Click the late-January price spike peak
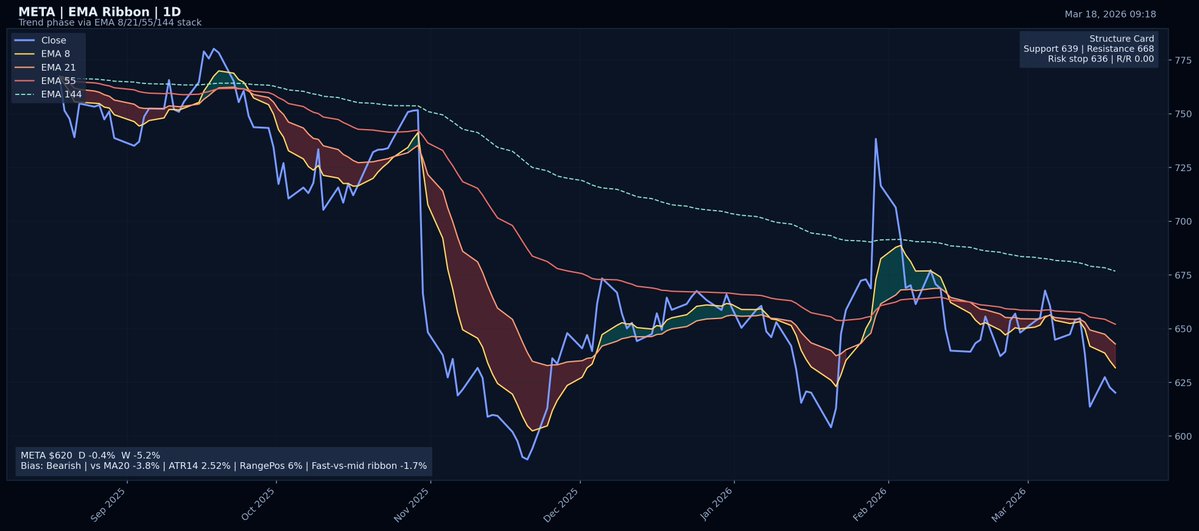This screenshot has width=1199, height=531. point(876,139)
